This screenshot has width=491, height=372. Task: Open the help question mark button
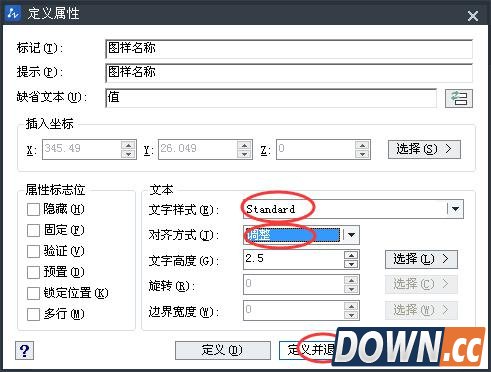(x=24, y=351)
